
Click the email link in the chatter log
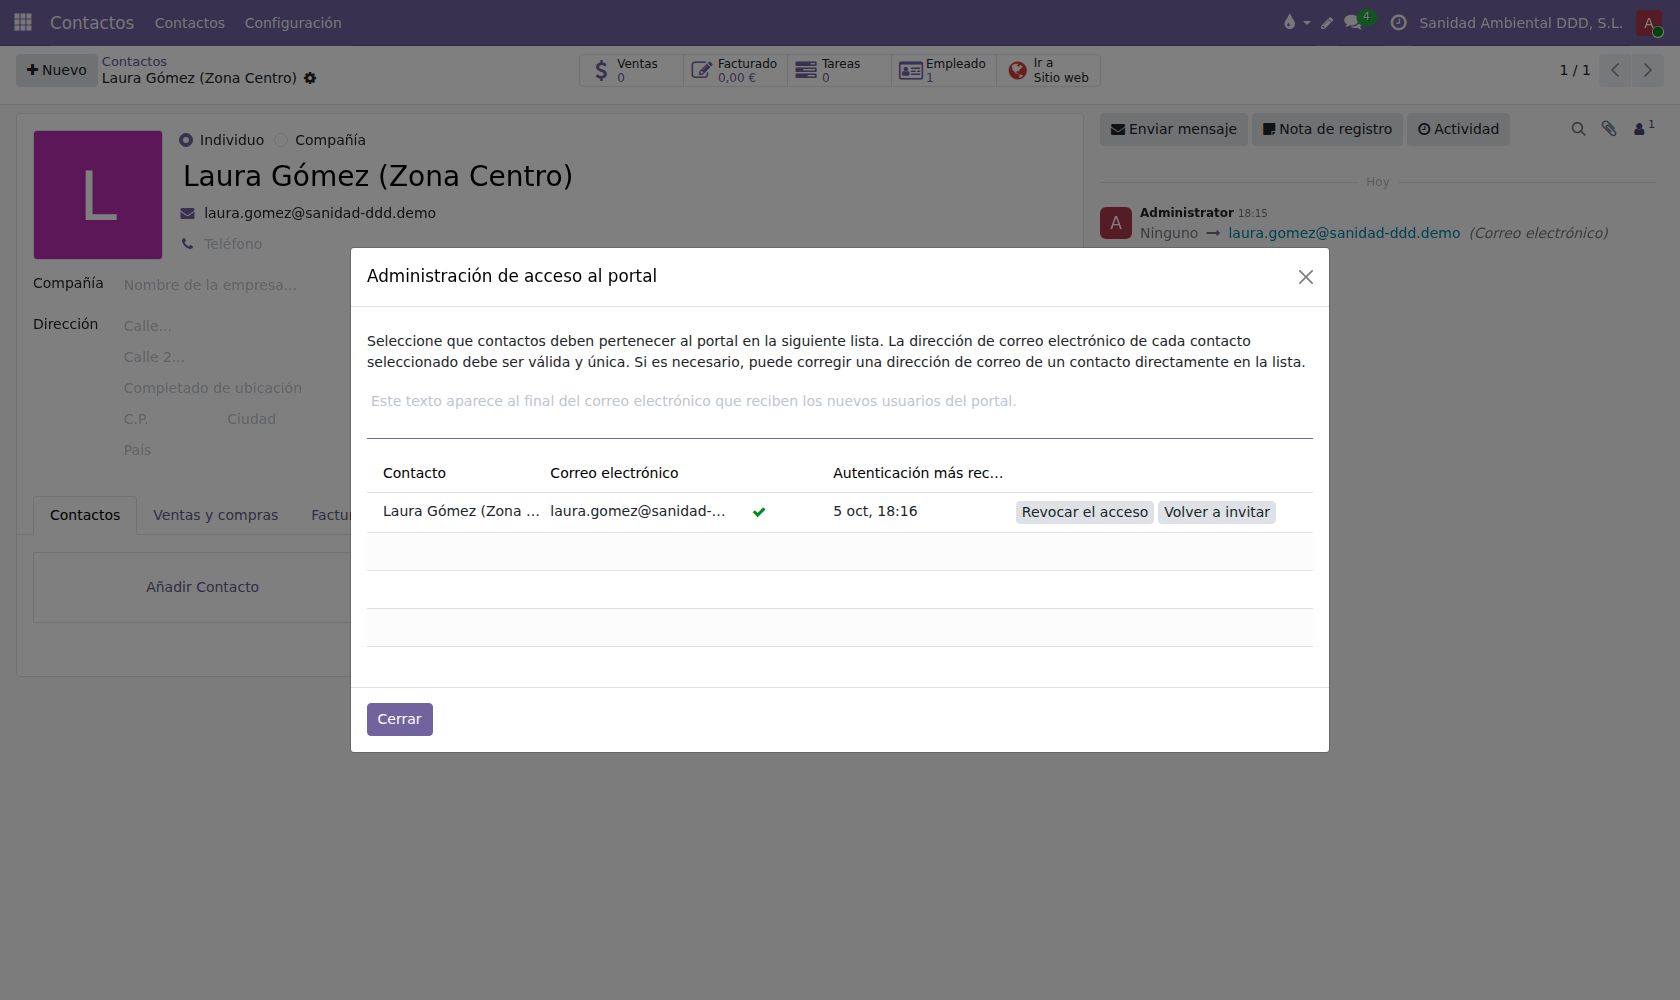[1344, 233]
